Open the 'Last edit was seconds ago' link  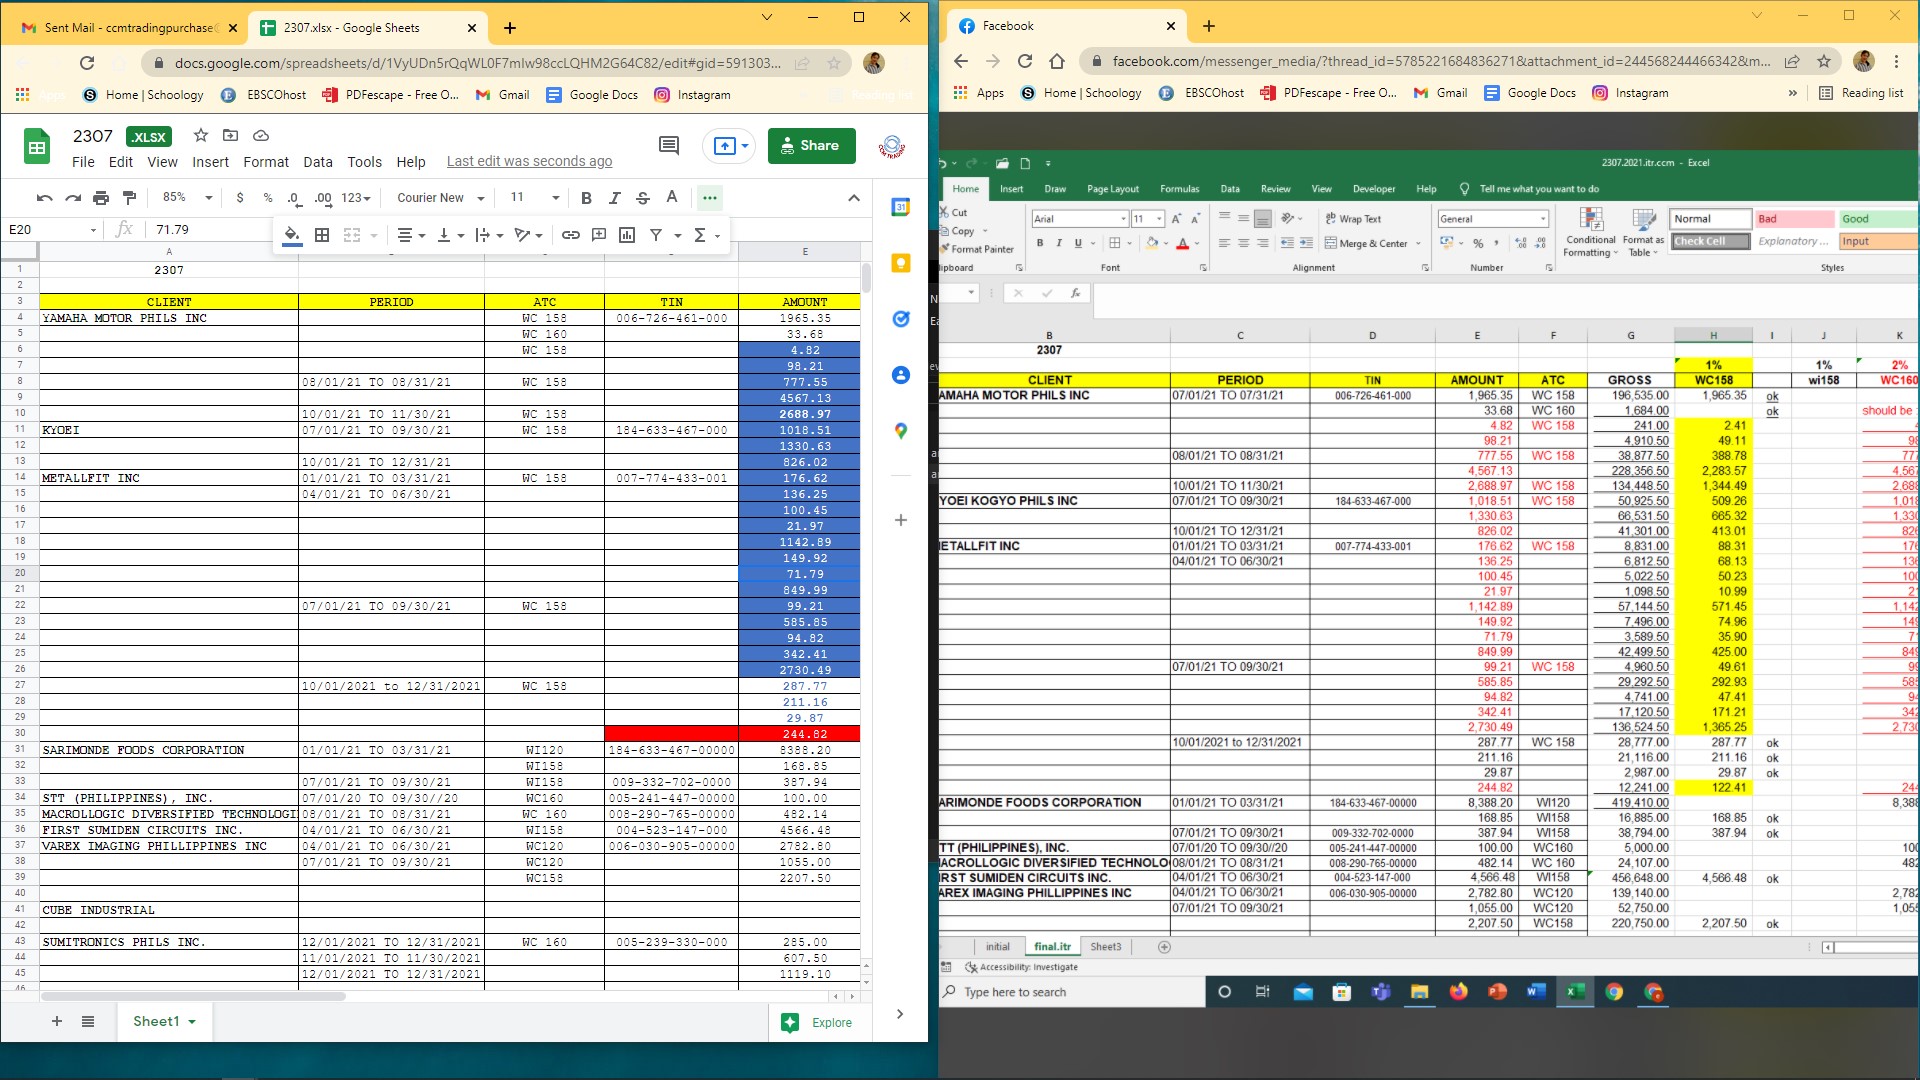point(529,162)
